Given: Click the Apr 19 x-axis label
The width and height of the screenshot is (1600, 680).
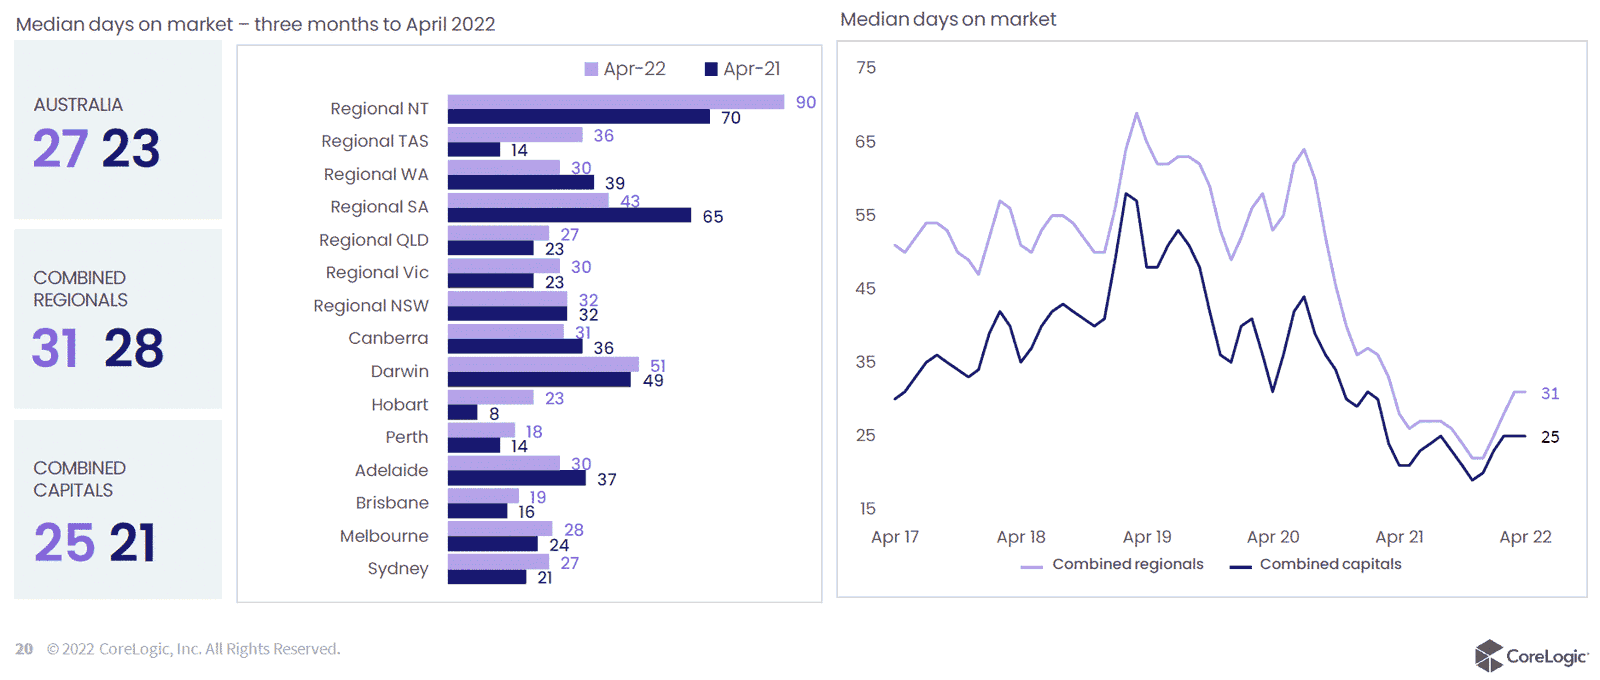Looking at the screenshot, I should click(1147, 537).
